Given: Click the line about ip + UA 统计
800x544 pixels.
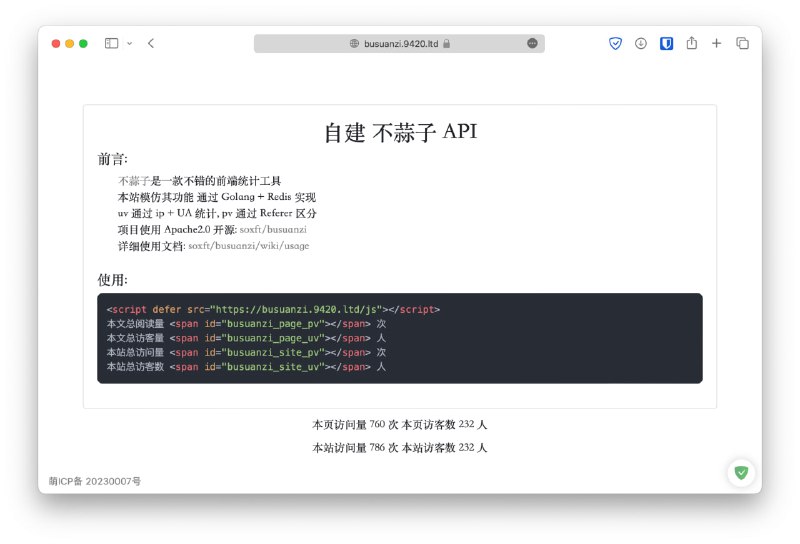Looking at the screenshot, I should [x=217, y=213].
